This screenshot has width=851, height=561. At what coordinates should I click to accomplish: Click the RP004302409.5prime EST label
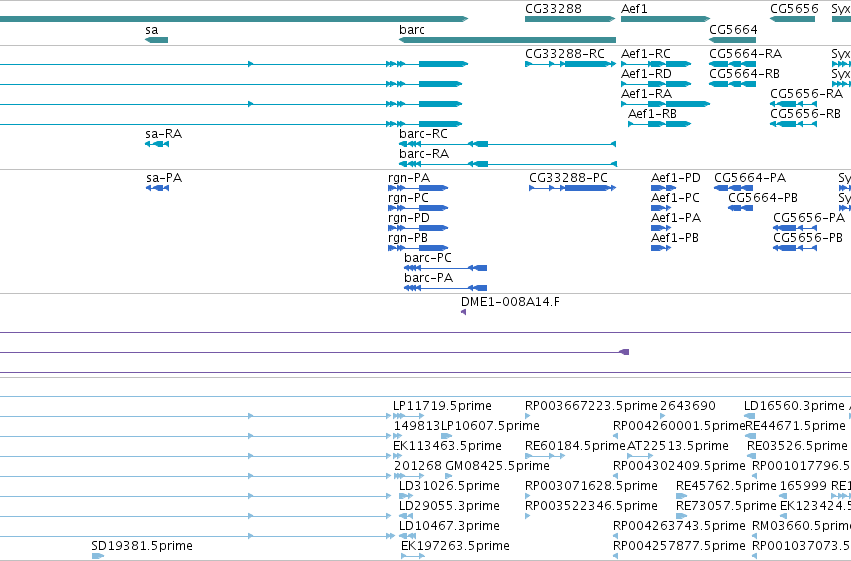[x=679, y=466]
